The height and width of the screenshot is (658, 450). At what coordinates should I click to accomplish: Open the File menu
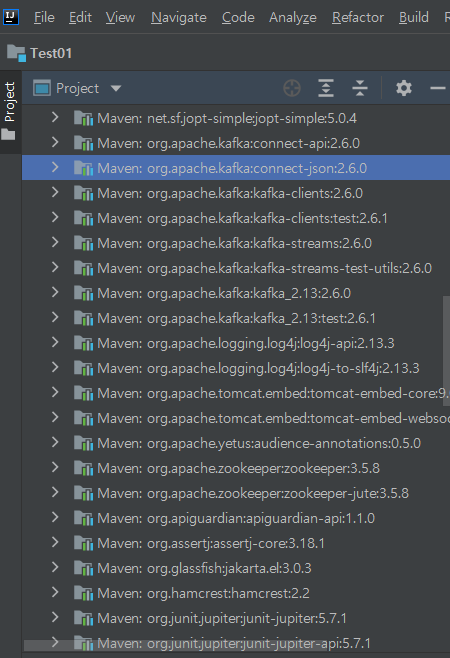pos(44,17)
